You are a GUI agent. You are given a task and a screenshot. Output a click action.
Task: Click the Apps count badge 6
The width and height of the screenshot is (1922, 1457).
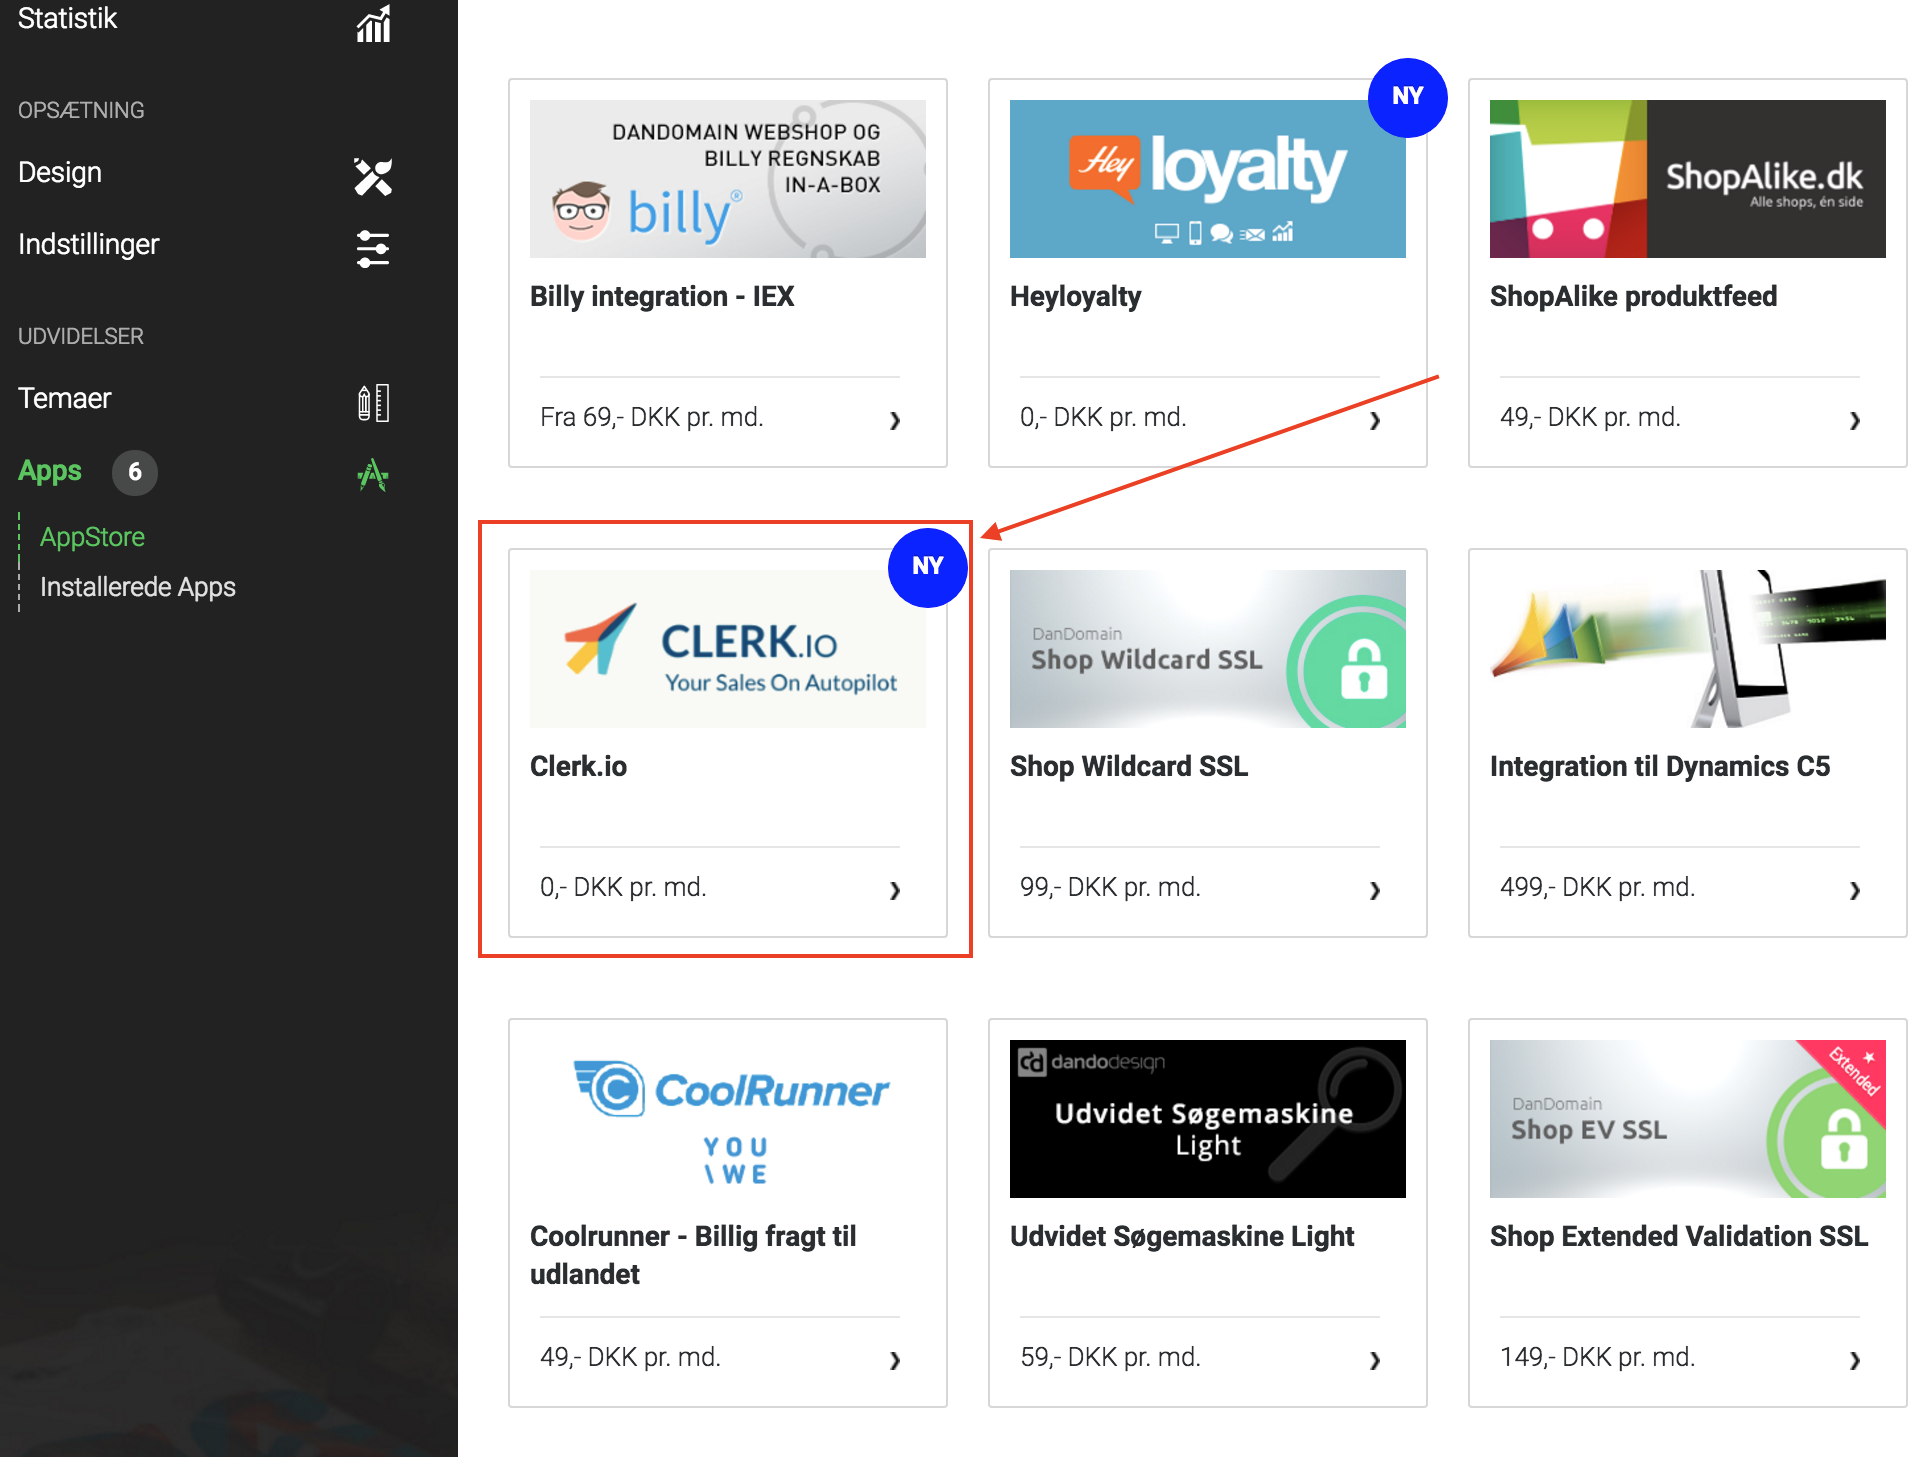coord(135,472)
